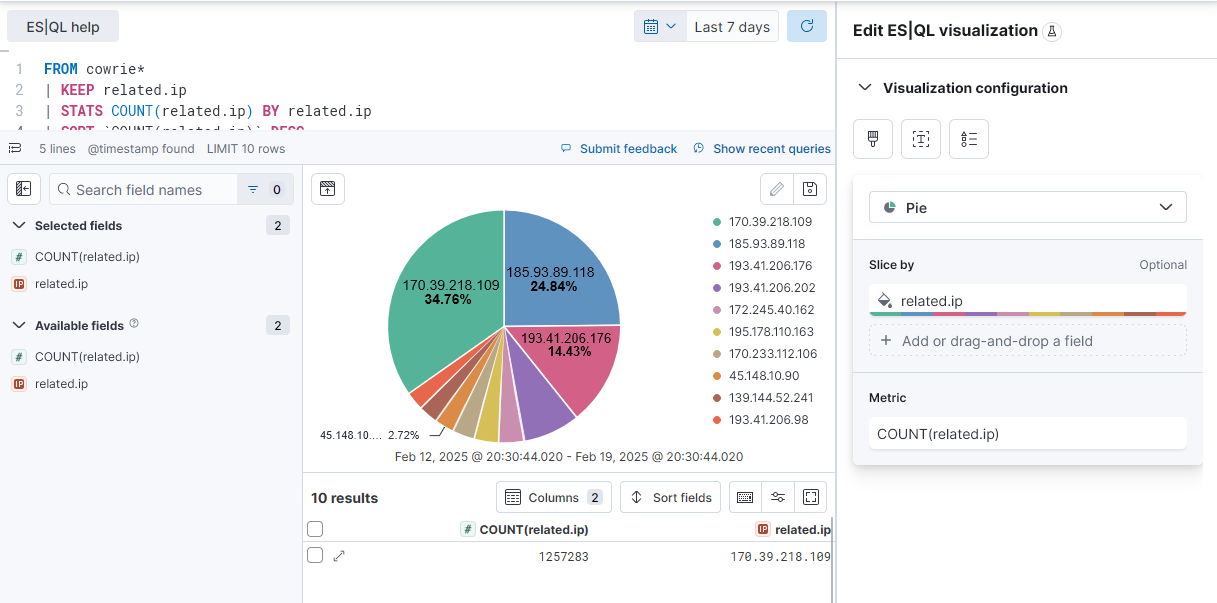Viewport: 1217px width, 603px height.
Task: Open the Pie chart type dropdown
Action: (1027, 207)
